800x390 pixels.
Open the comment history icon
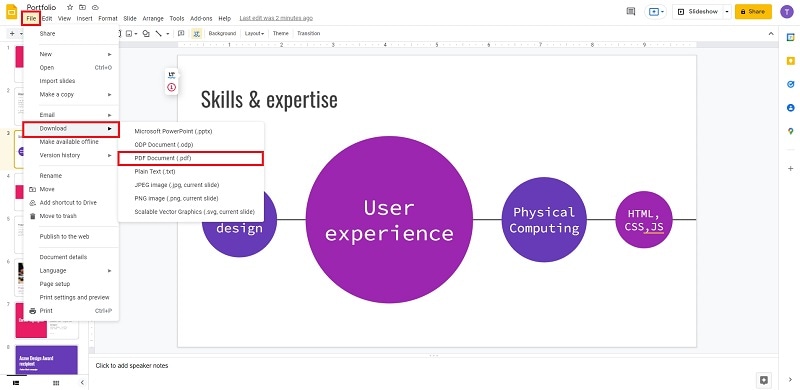tap(631, 11)
